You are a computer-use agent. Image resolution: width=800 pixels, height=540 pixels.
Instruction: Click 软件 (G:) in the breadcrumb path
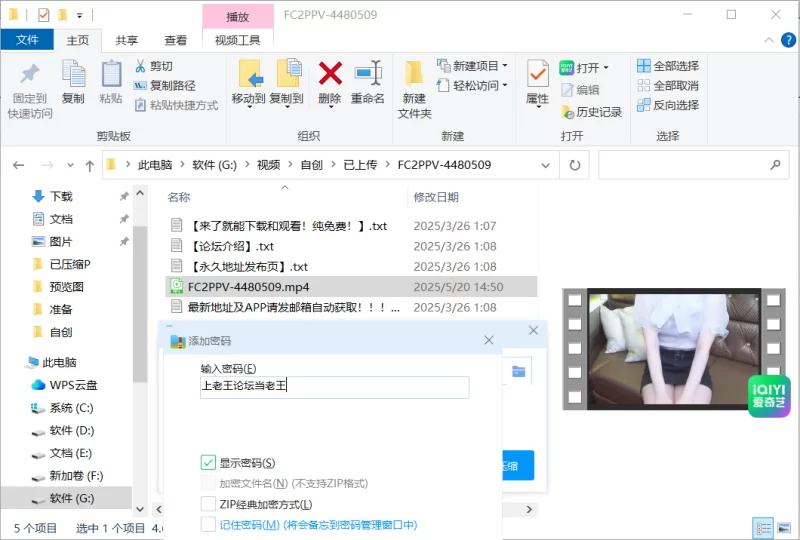[214, 165]
